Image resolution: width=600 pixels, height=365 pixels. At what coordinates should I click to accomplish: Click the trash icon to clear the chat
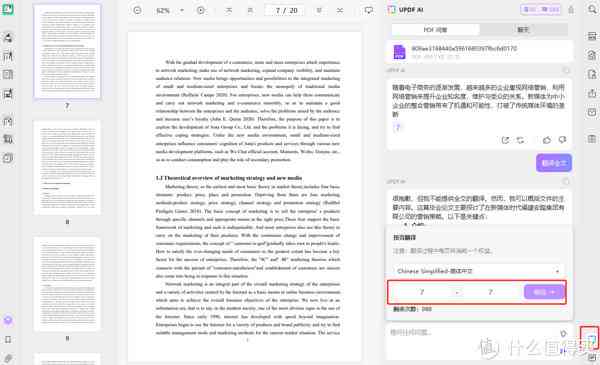tap(571, 10)
